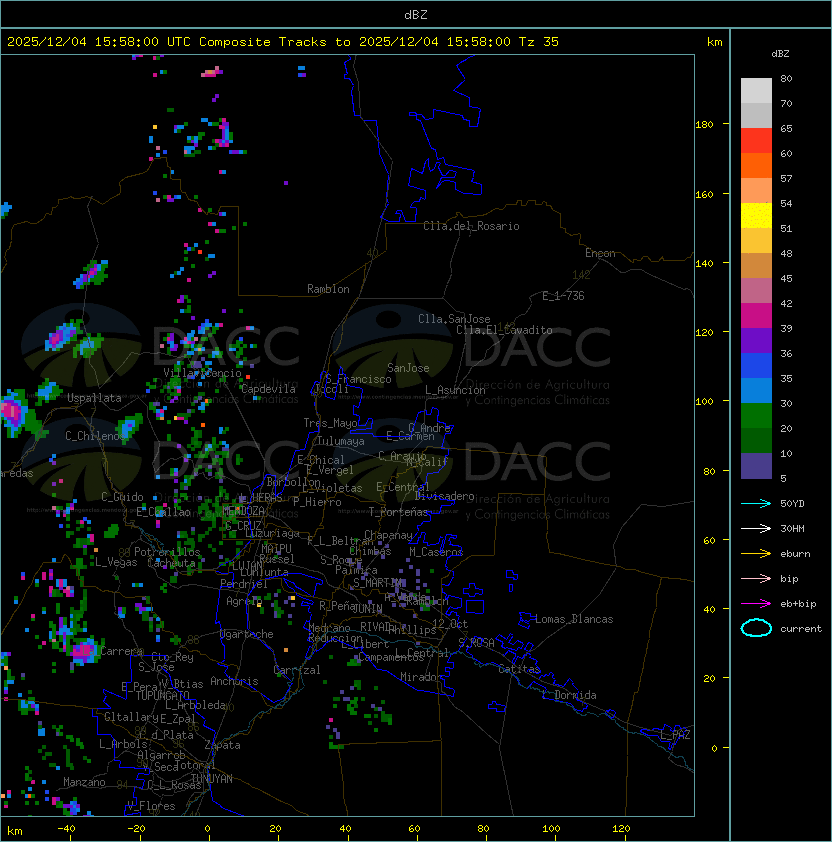Select the dark purple 5-10 dBZ swatch
The height and width of the screenshot is (842, 832).
756,466
